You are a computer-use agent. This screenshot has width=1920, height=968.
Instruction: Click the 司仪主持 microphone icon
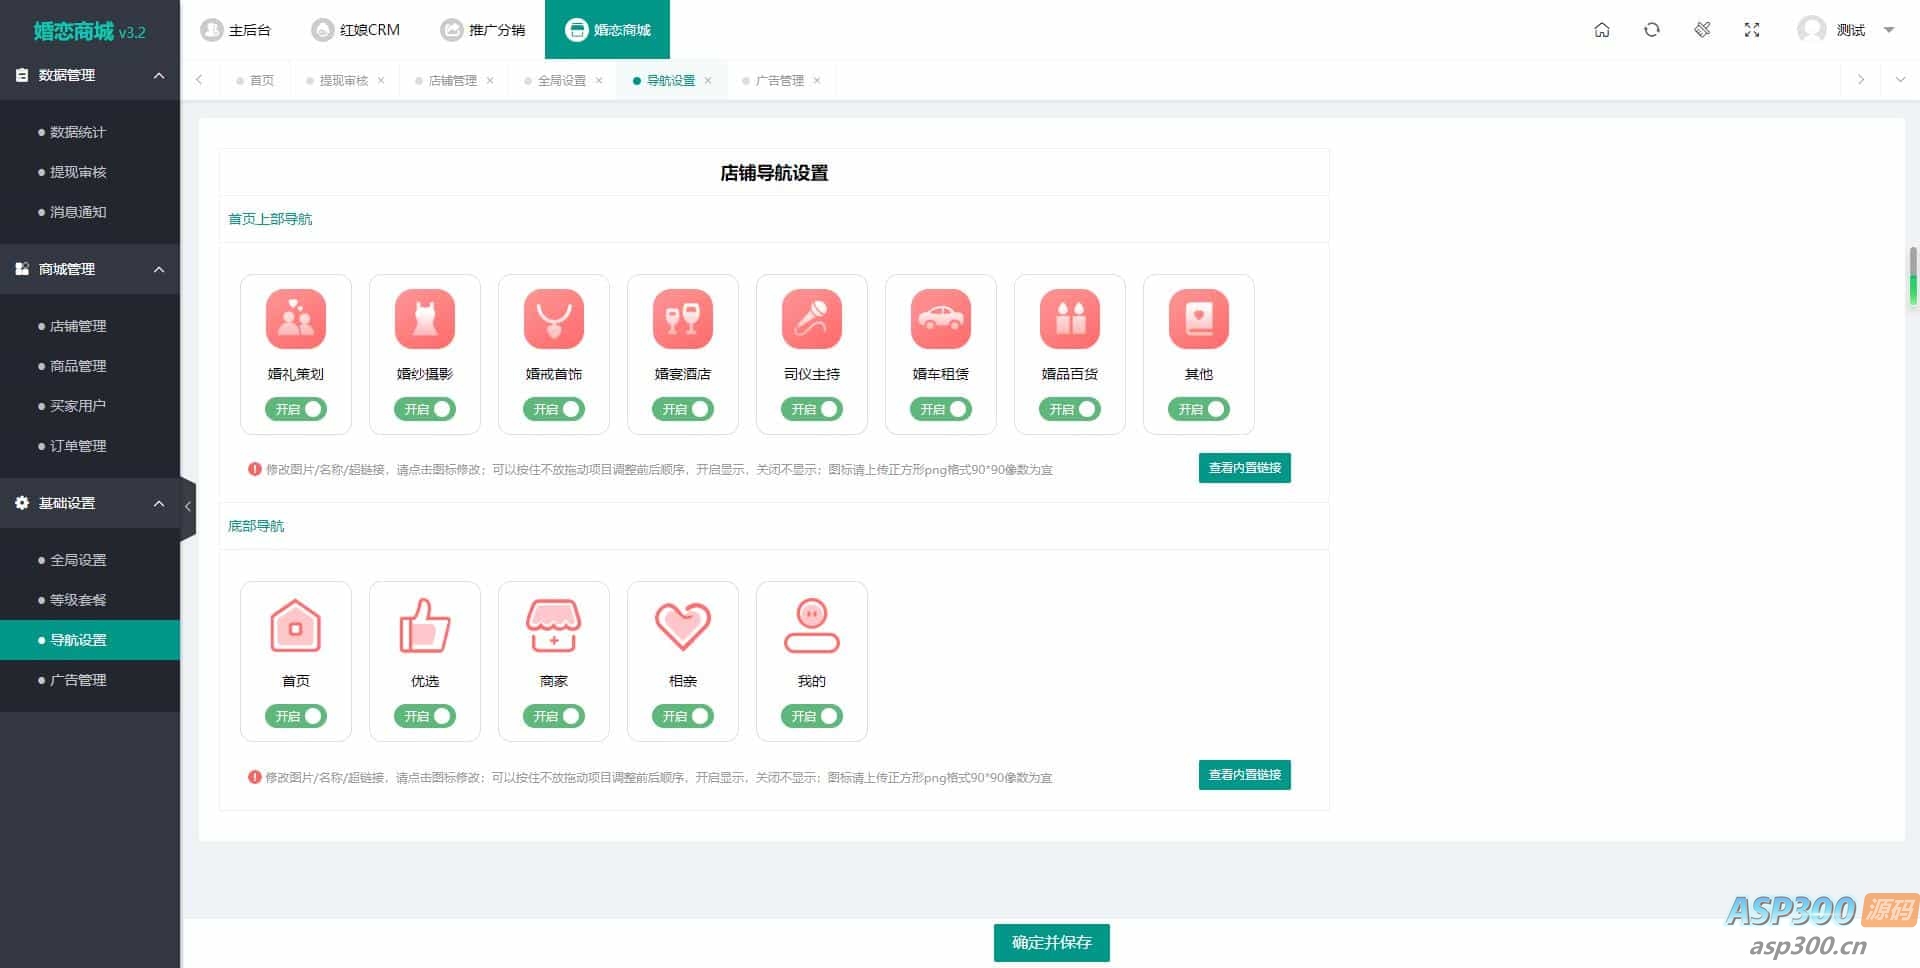(811, 319)
